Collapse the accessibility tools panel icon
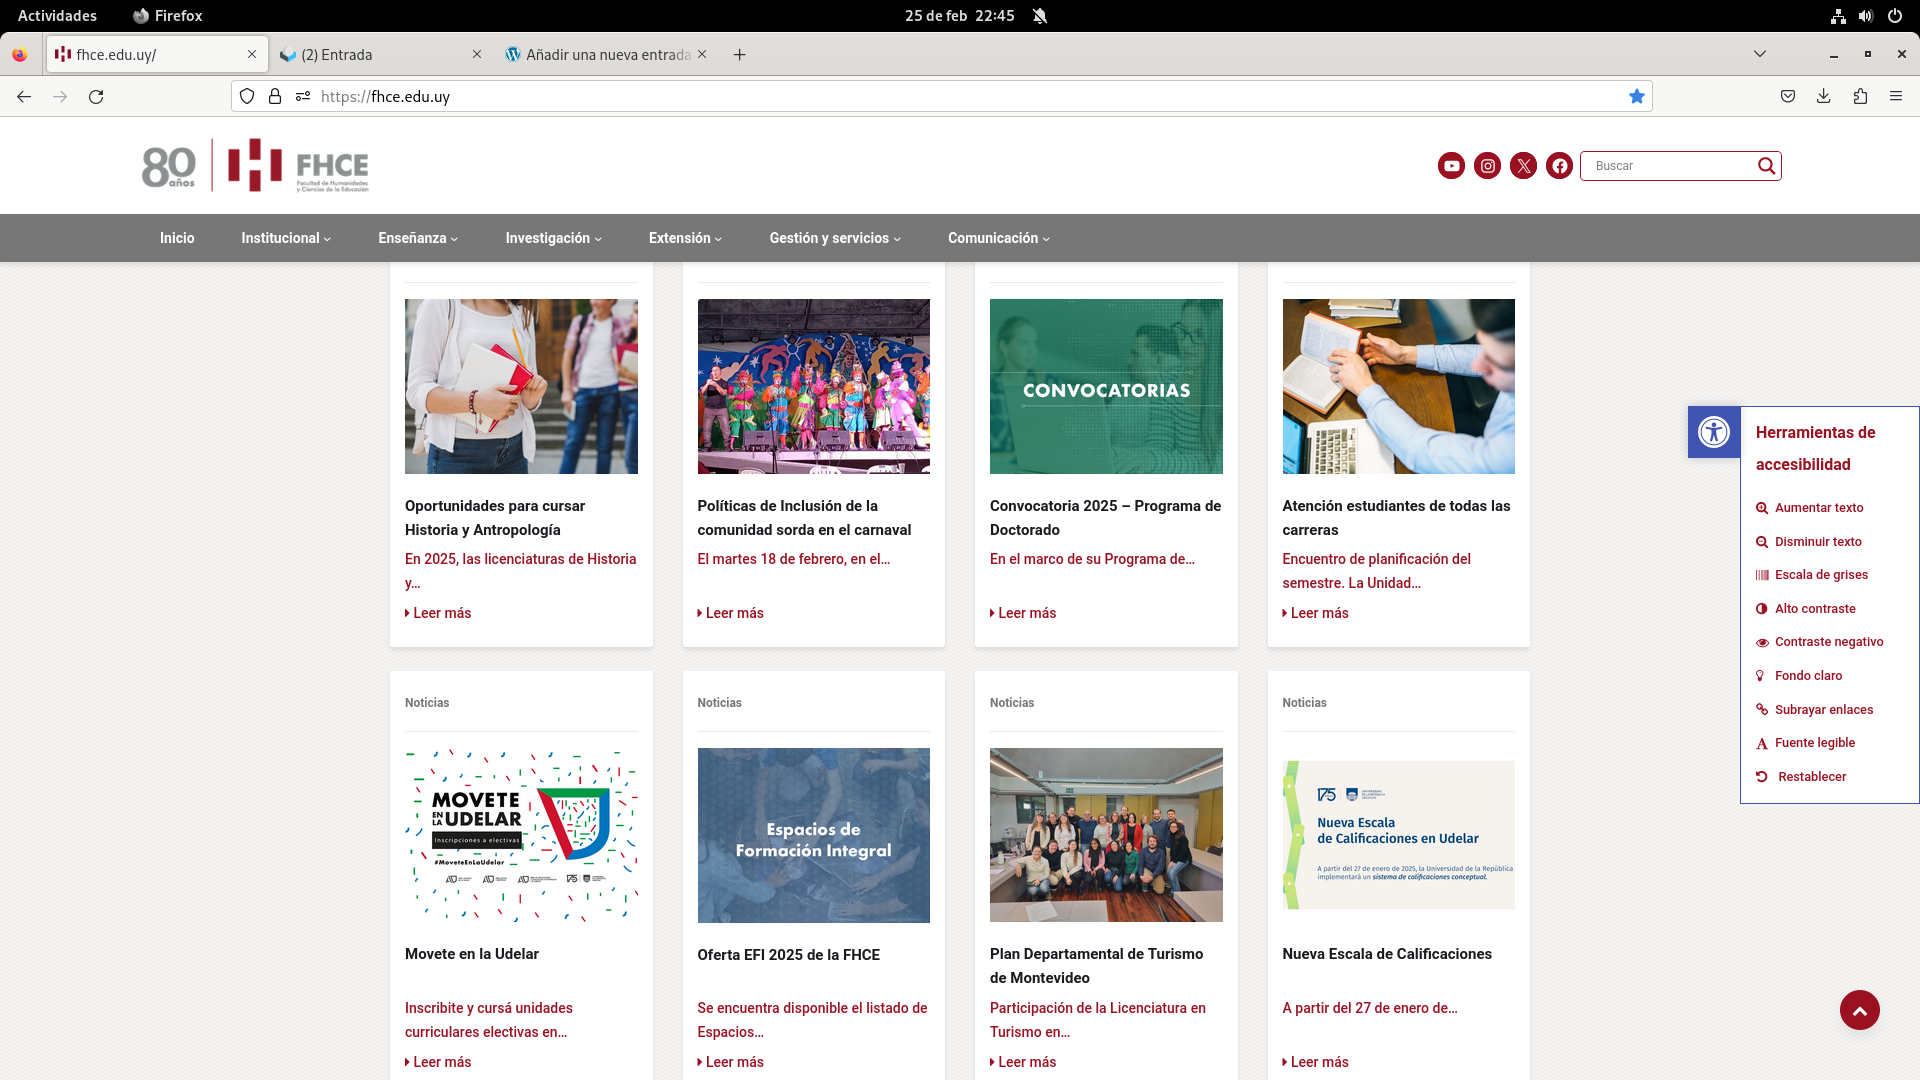 point(1713,432)
